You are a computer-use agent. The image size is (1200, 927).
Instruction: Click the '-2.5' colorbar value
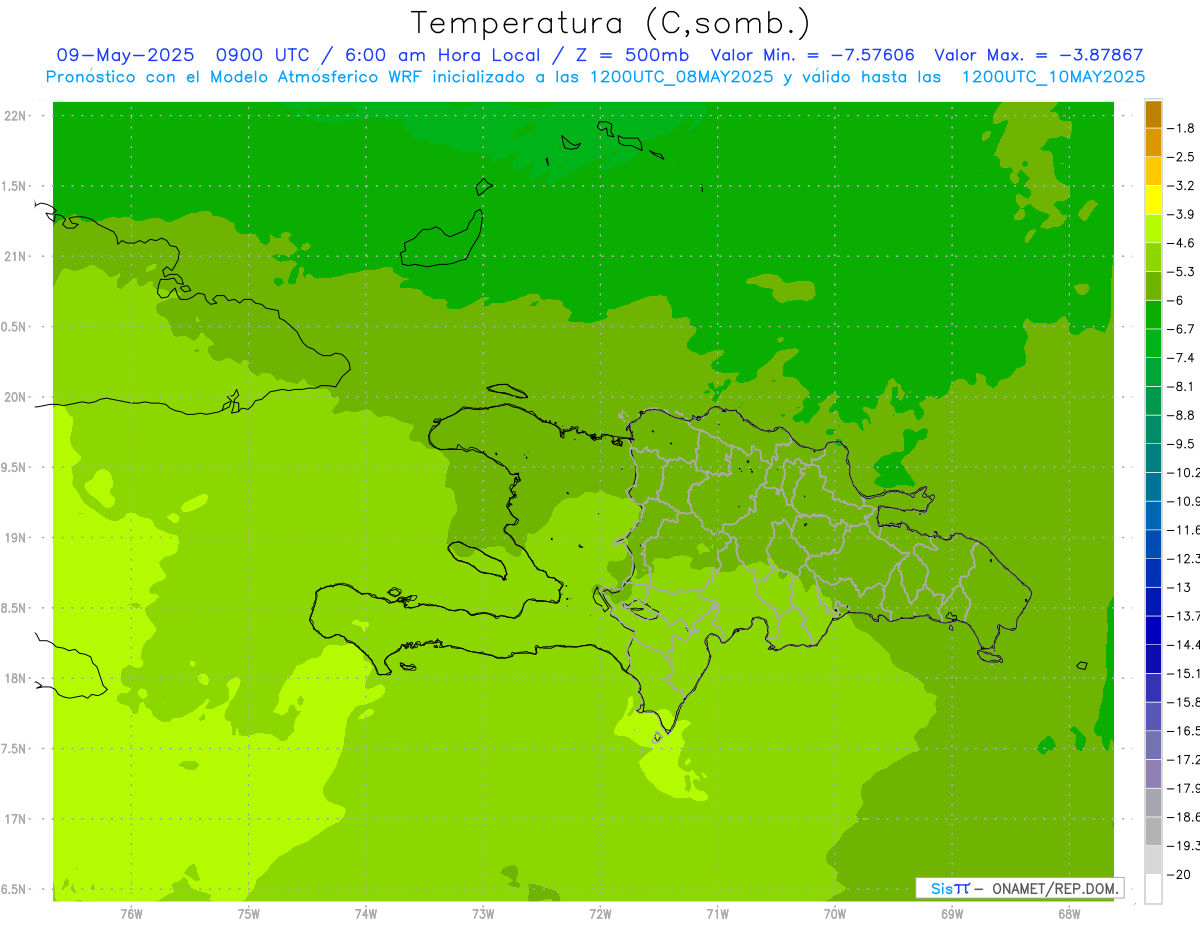click(1182, 157)
